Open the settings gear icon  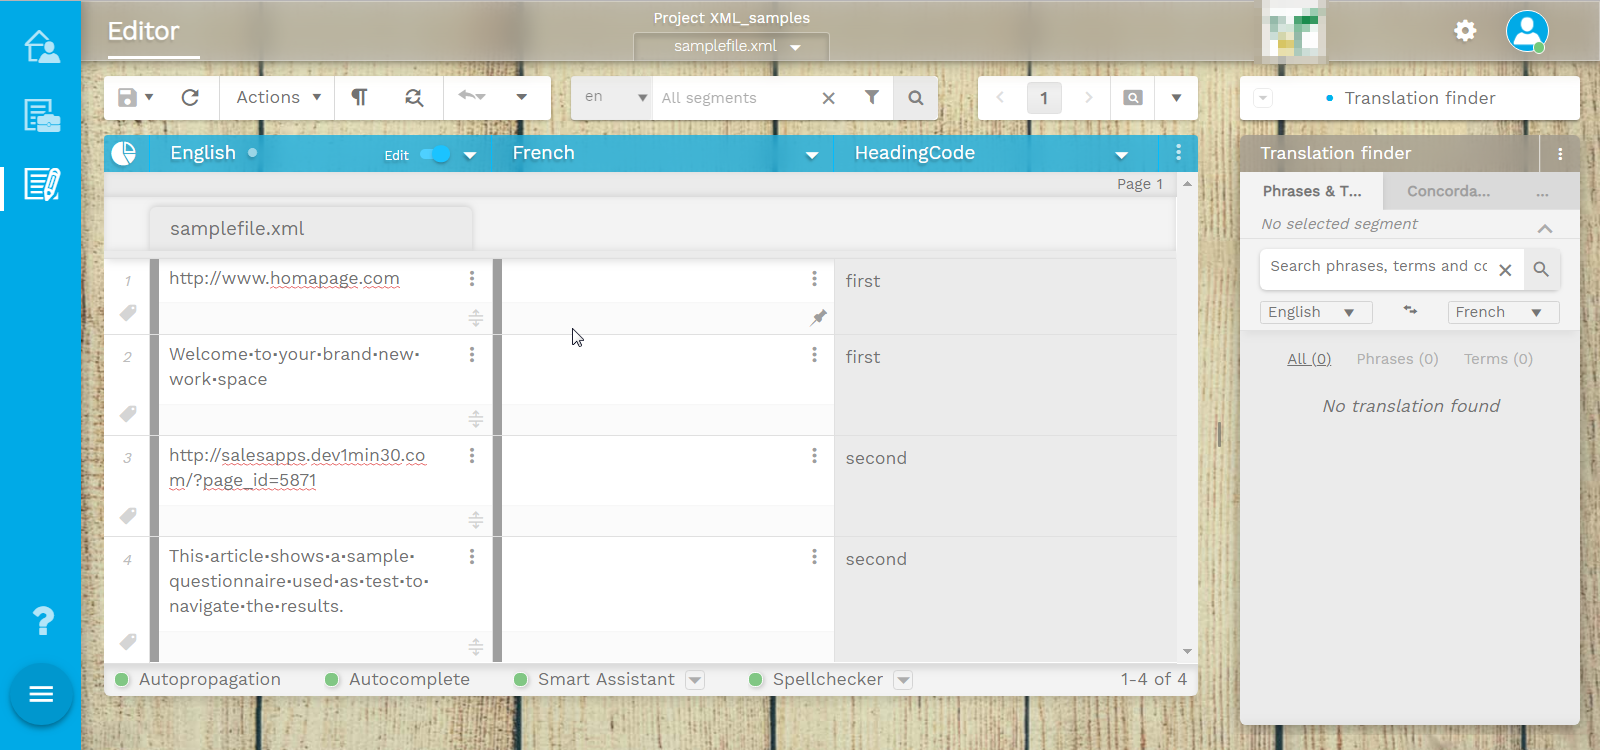[1465, 31]
